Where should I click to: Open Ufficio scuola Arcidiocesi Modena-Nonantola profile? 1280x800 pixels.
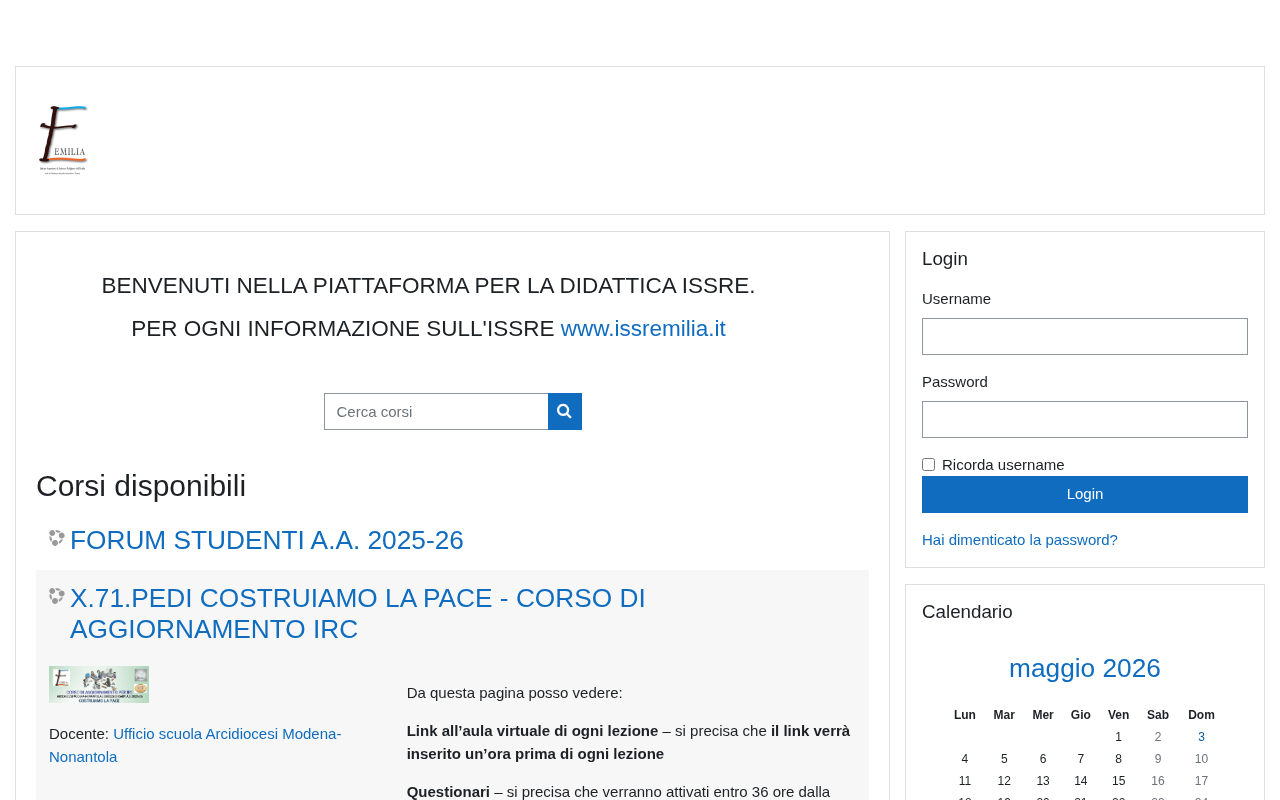tap(195, 745)
